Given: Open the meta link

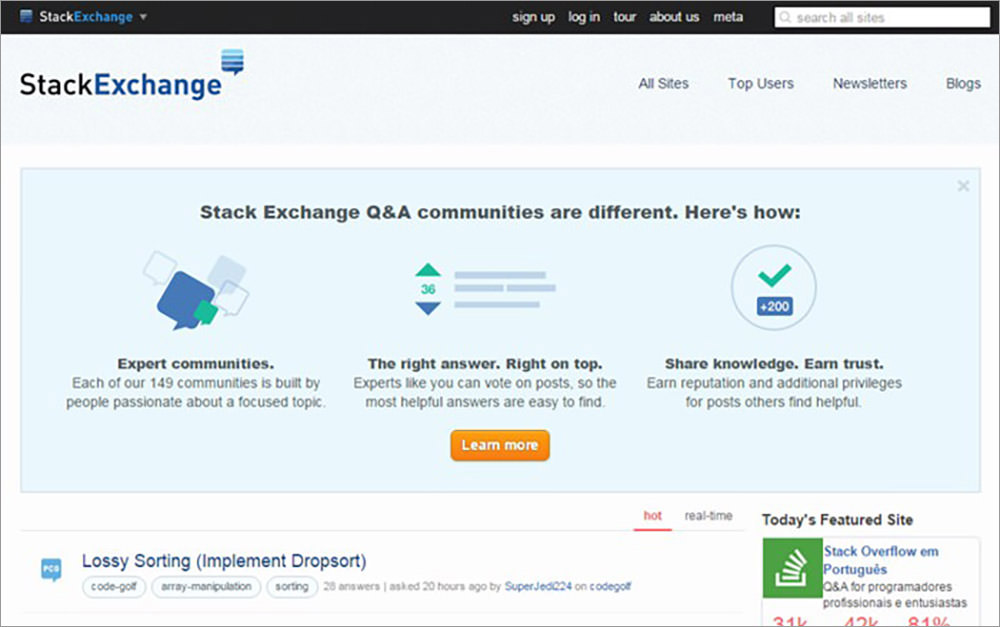Looking at the screenshot, I should pos(728,17).
